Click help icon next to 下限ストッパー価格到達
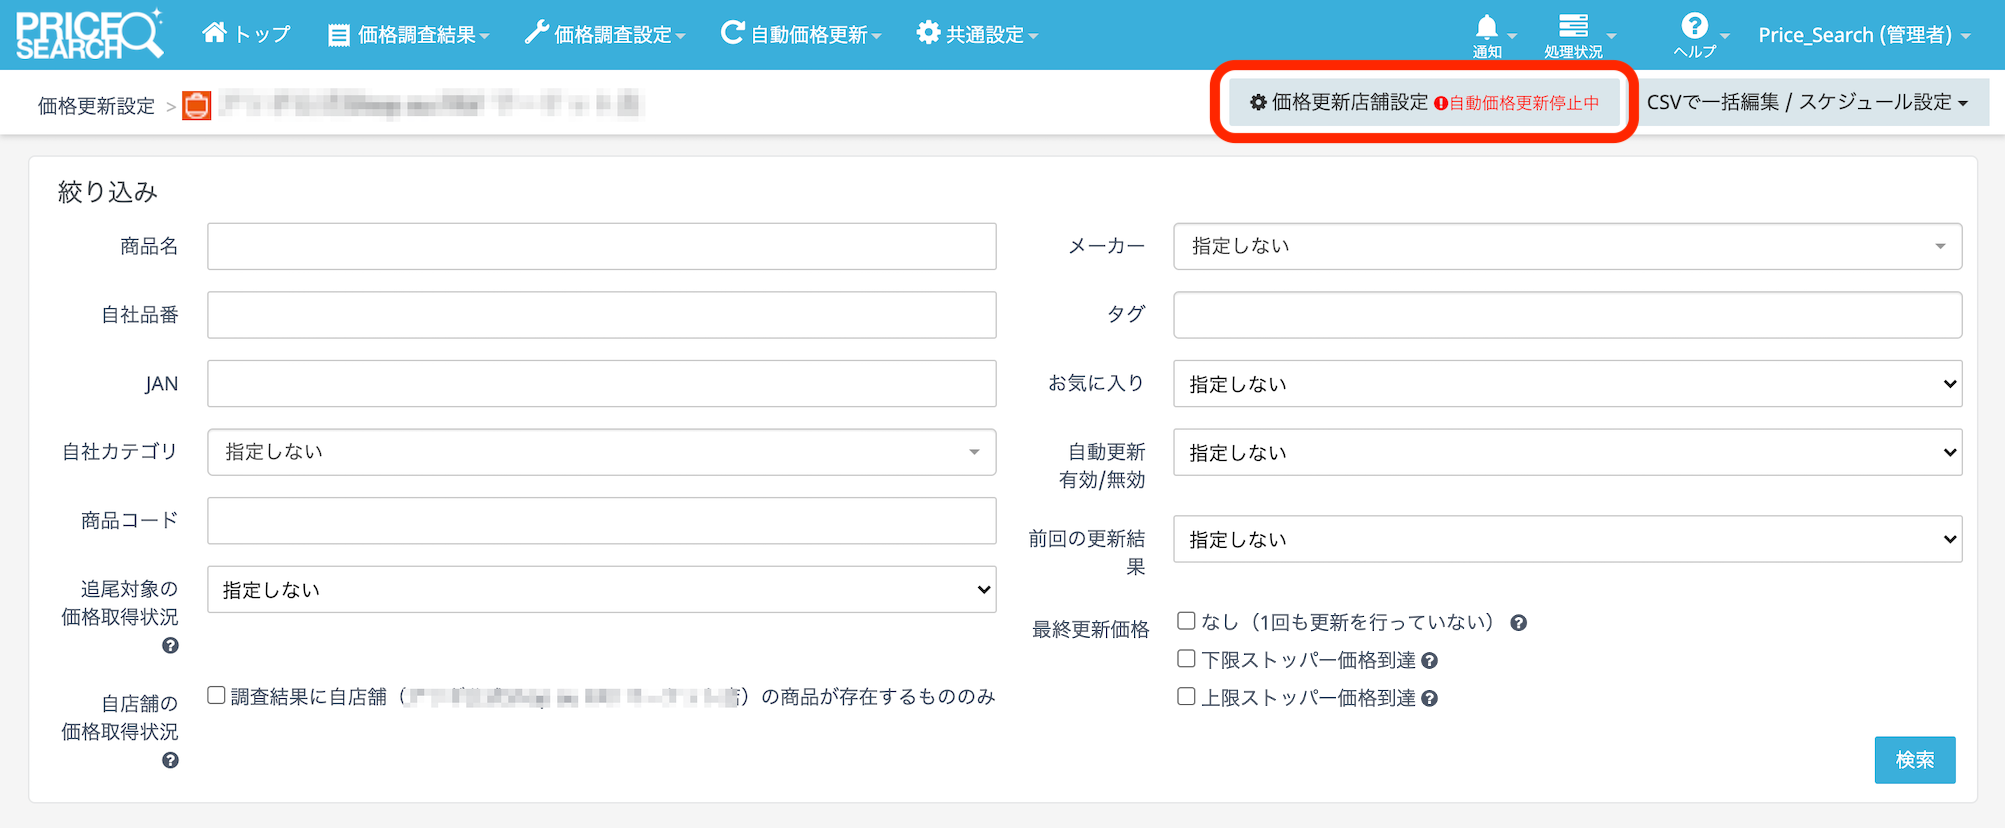 [x=1429, y=661]
